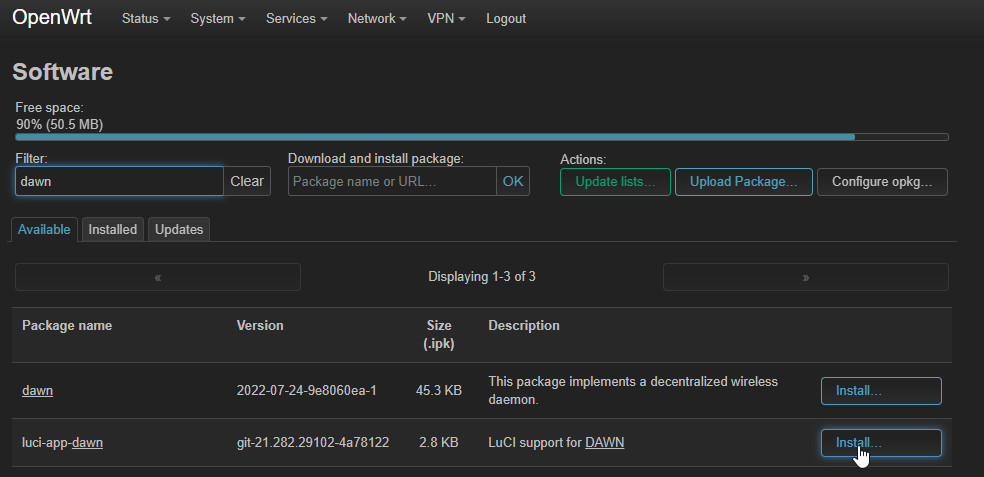Viewport: 984px width, 477px height.
Task: Select the decentralized wireless daemon description
Action: (633, 390)
